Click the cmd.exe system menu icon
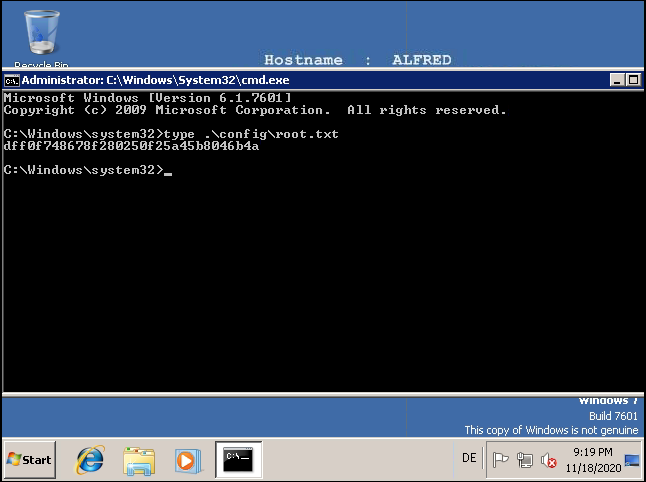 [11, 79]
